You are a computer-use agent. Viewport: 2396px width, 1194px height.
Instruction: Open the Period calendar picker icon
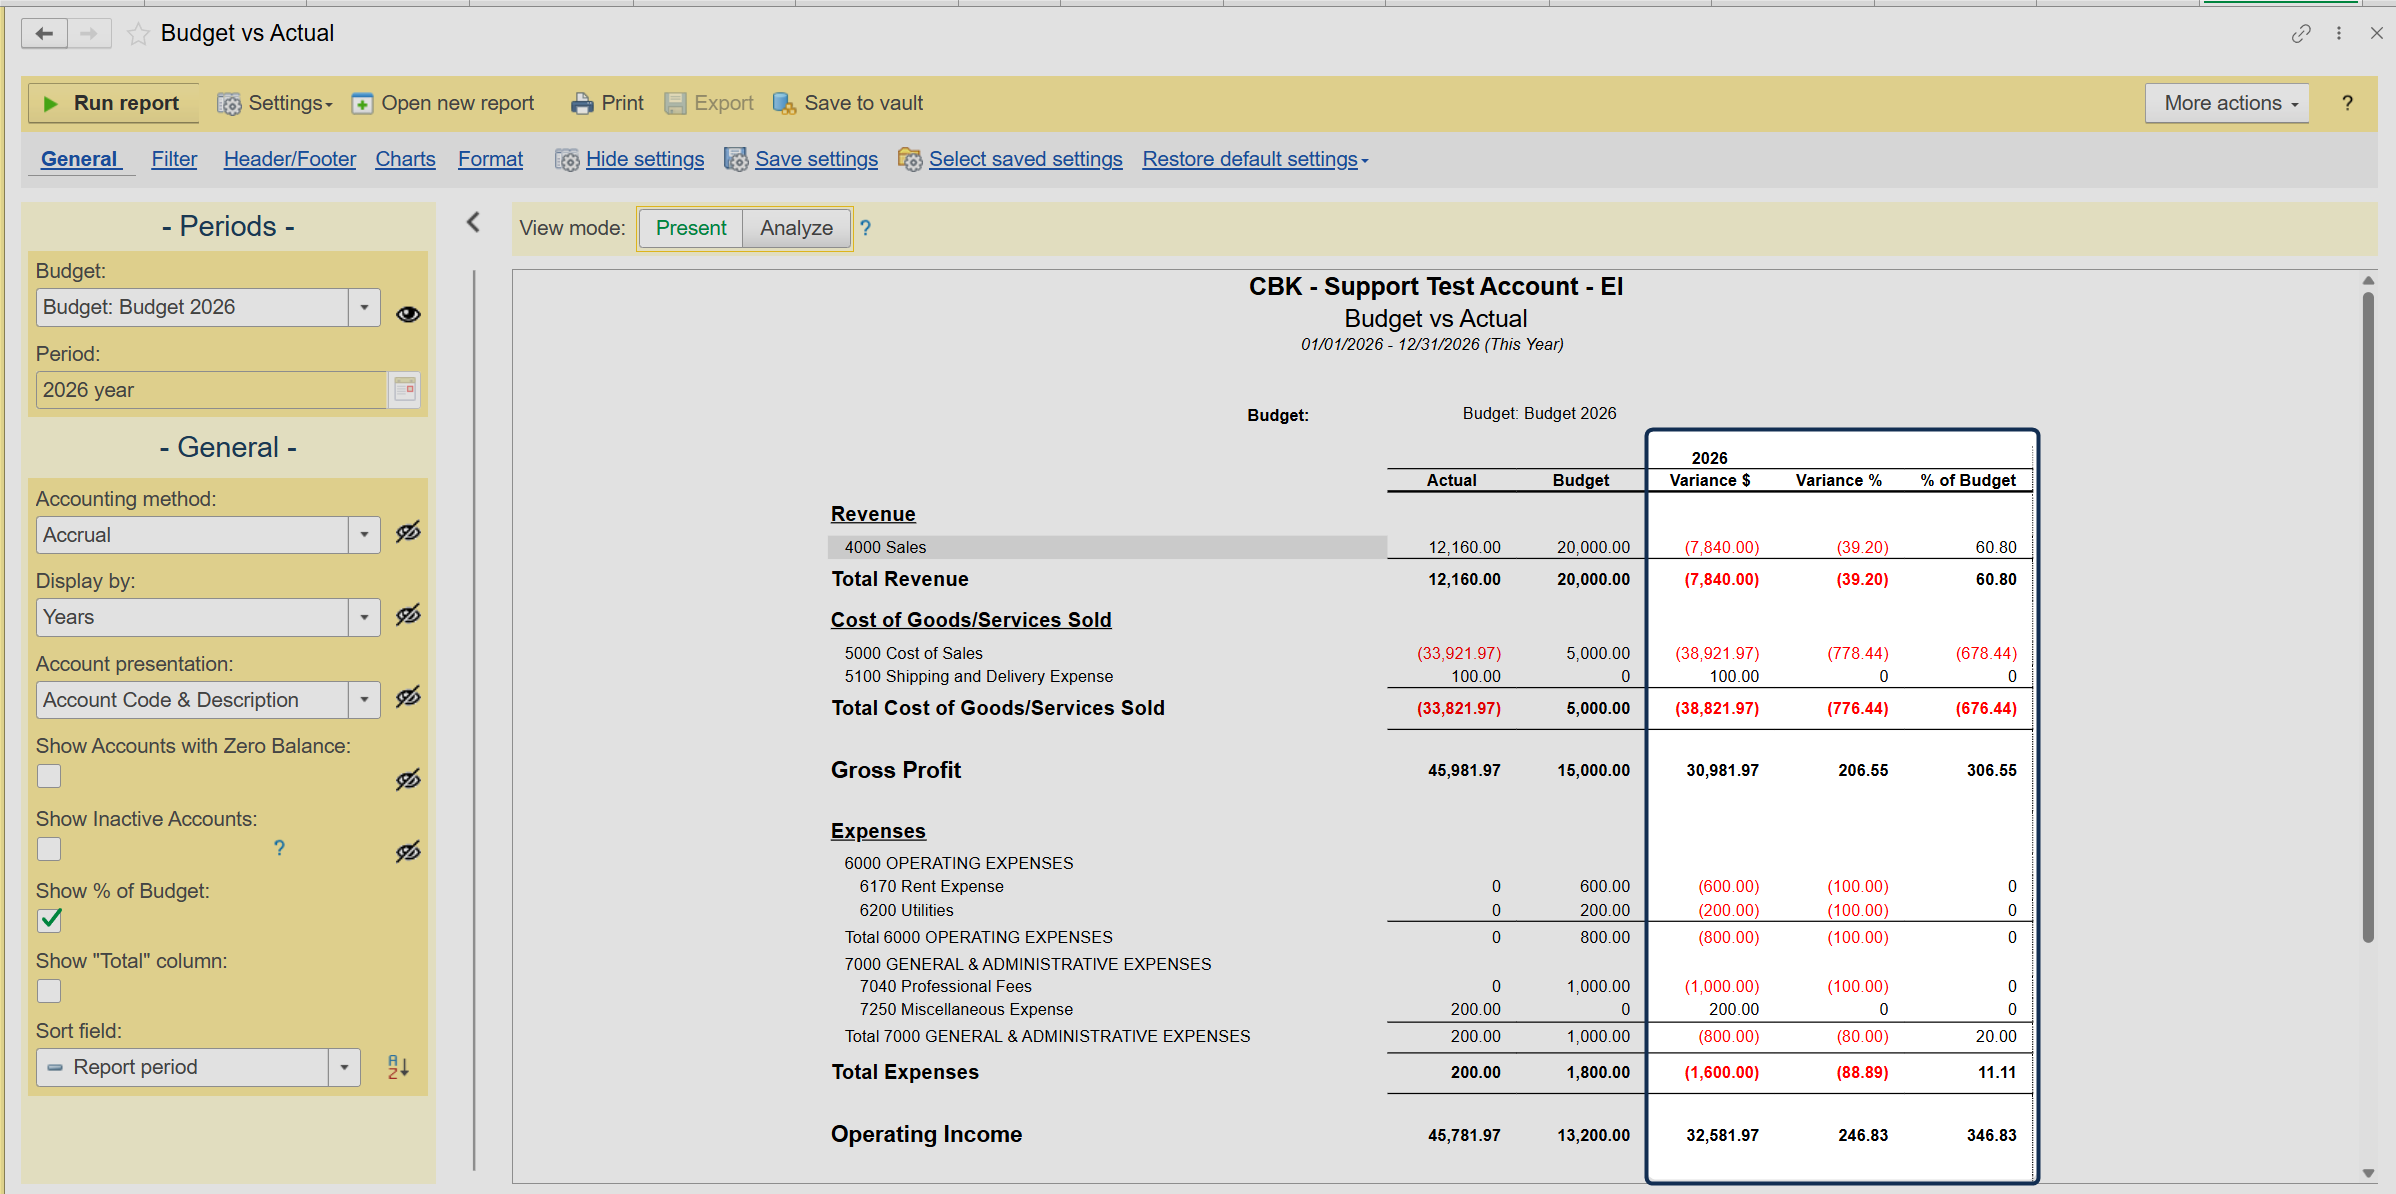405,390
